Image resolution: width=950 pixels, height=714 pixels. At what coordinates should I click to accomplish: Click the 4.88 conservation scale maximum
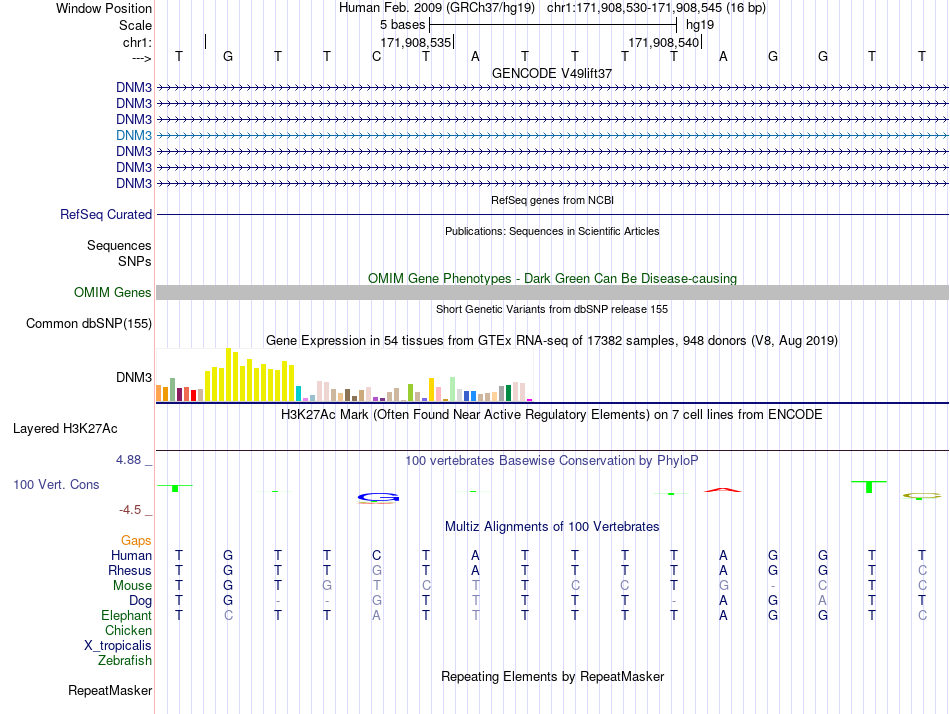(128, 460)
